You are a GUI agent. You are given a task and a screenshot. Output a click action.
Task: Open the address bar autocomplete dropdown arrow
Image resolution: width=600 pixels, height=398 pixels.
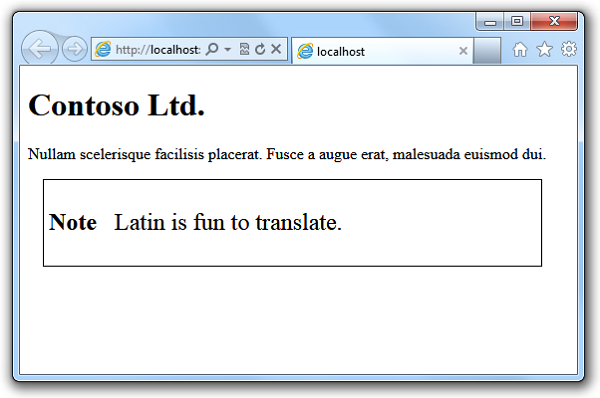[x=228, y=49]
